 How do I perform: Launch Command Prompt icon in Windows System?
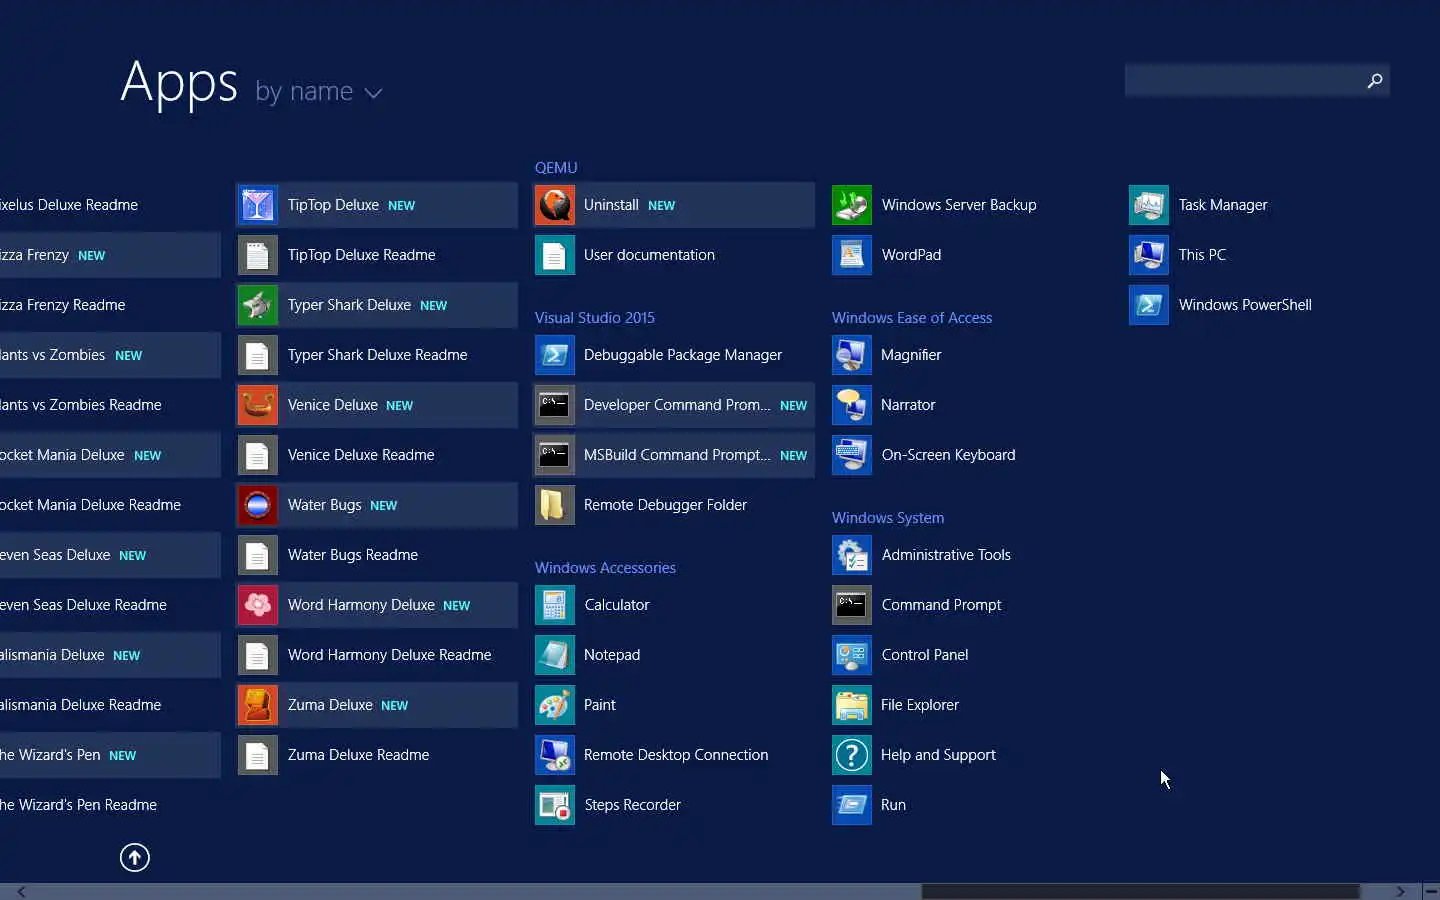pyautogui.click(x=851, y=605)
